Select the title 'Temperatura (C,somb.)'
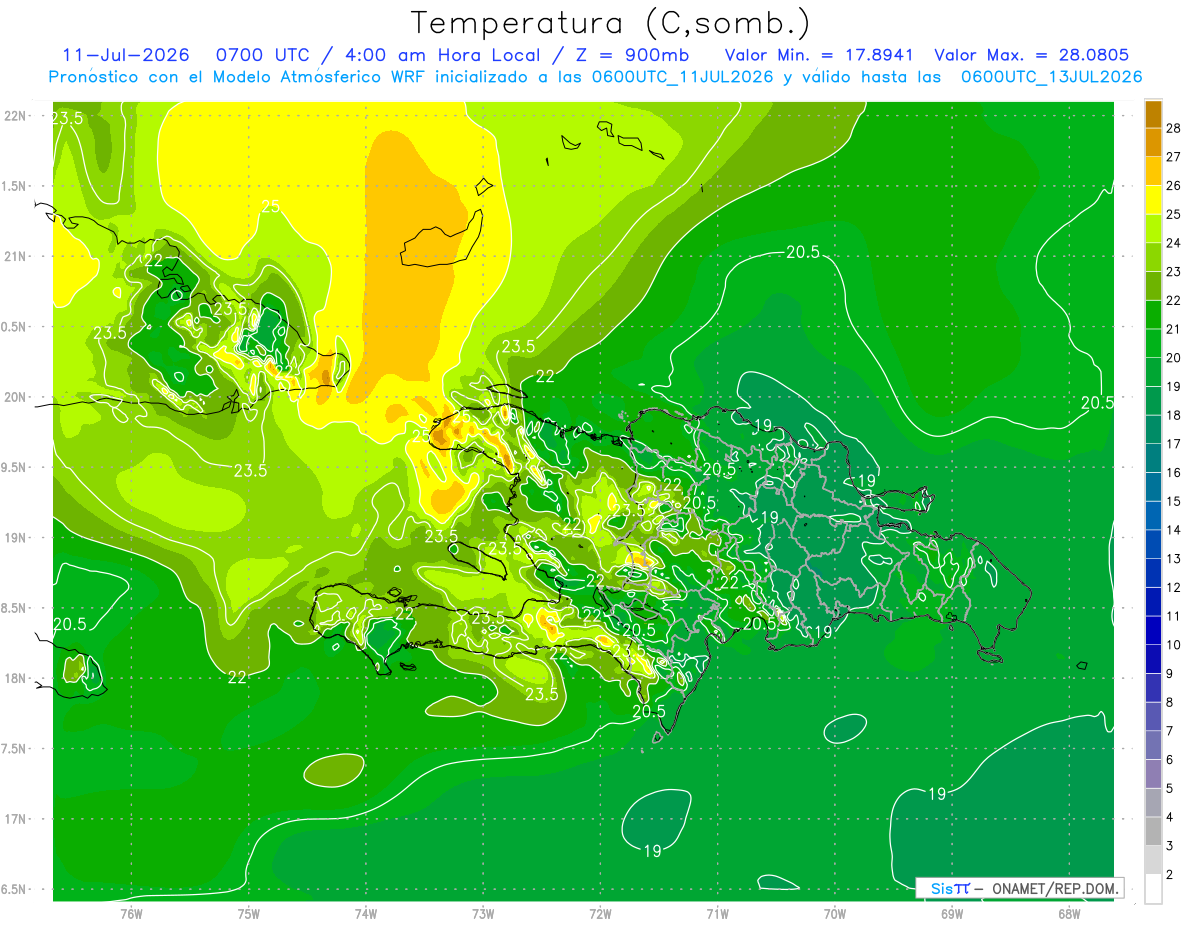 611,23
